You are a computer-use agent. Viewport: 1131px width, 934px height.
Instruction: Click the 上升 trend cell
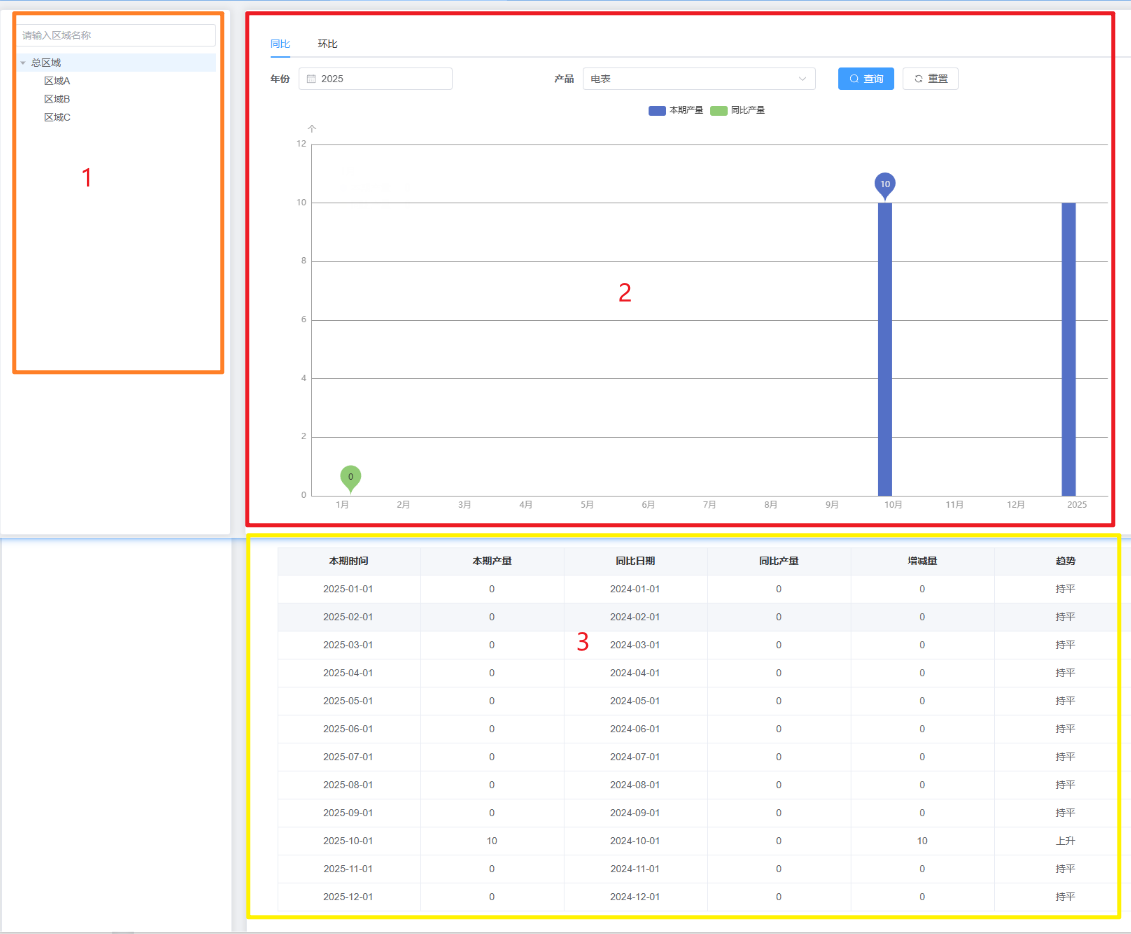(1065, 841)
